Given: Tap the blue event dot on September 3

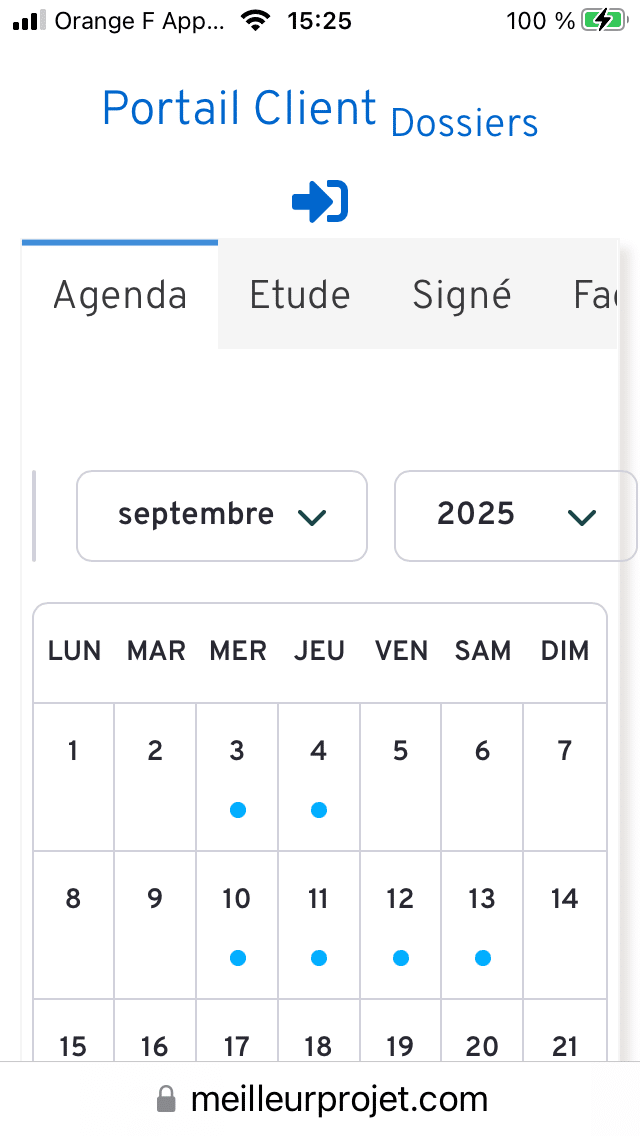Looking at the screenshot, I should point(237,810).
